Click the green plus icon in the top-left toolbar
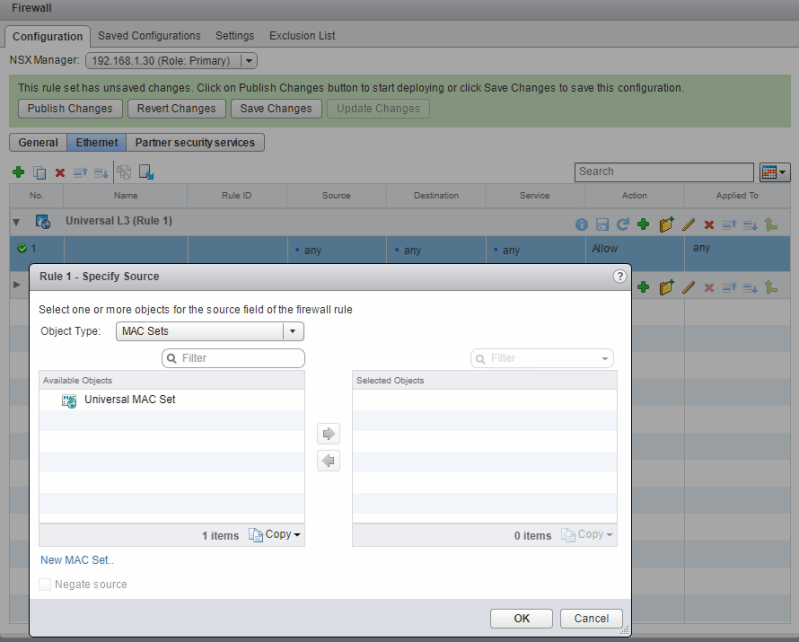 click(18, 173)
